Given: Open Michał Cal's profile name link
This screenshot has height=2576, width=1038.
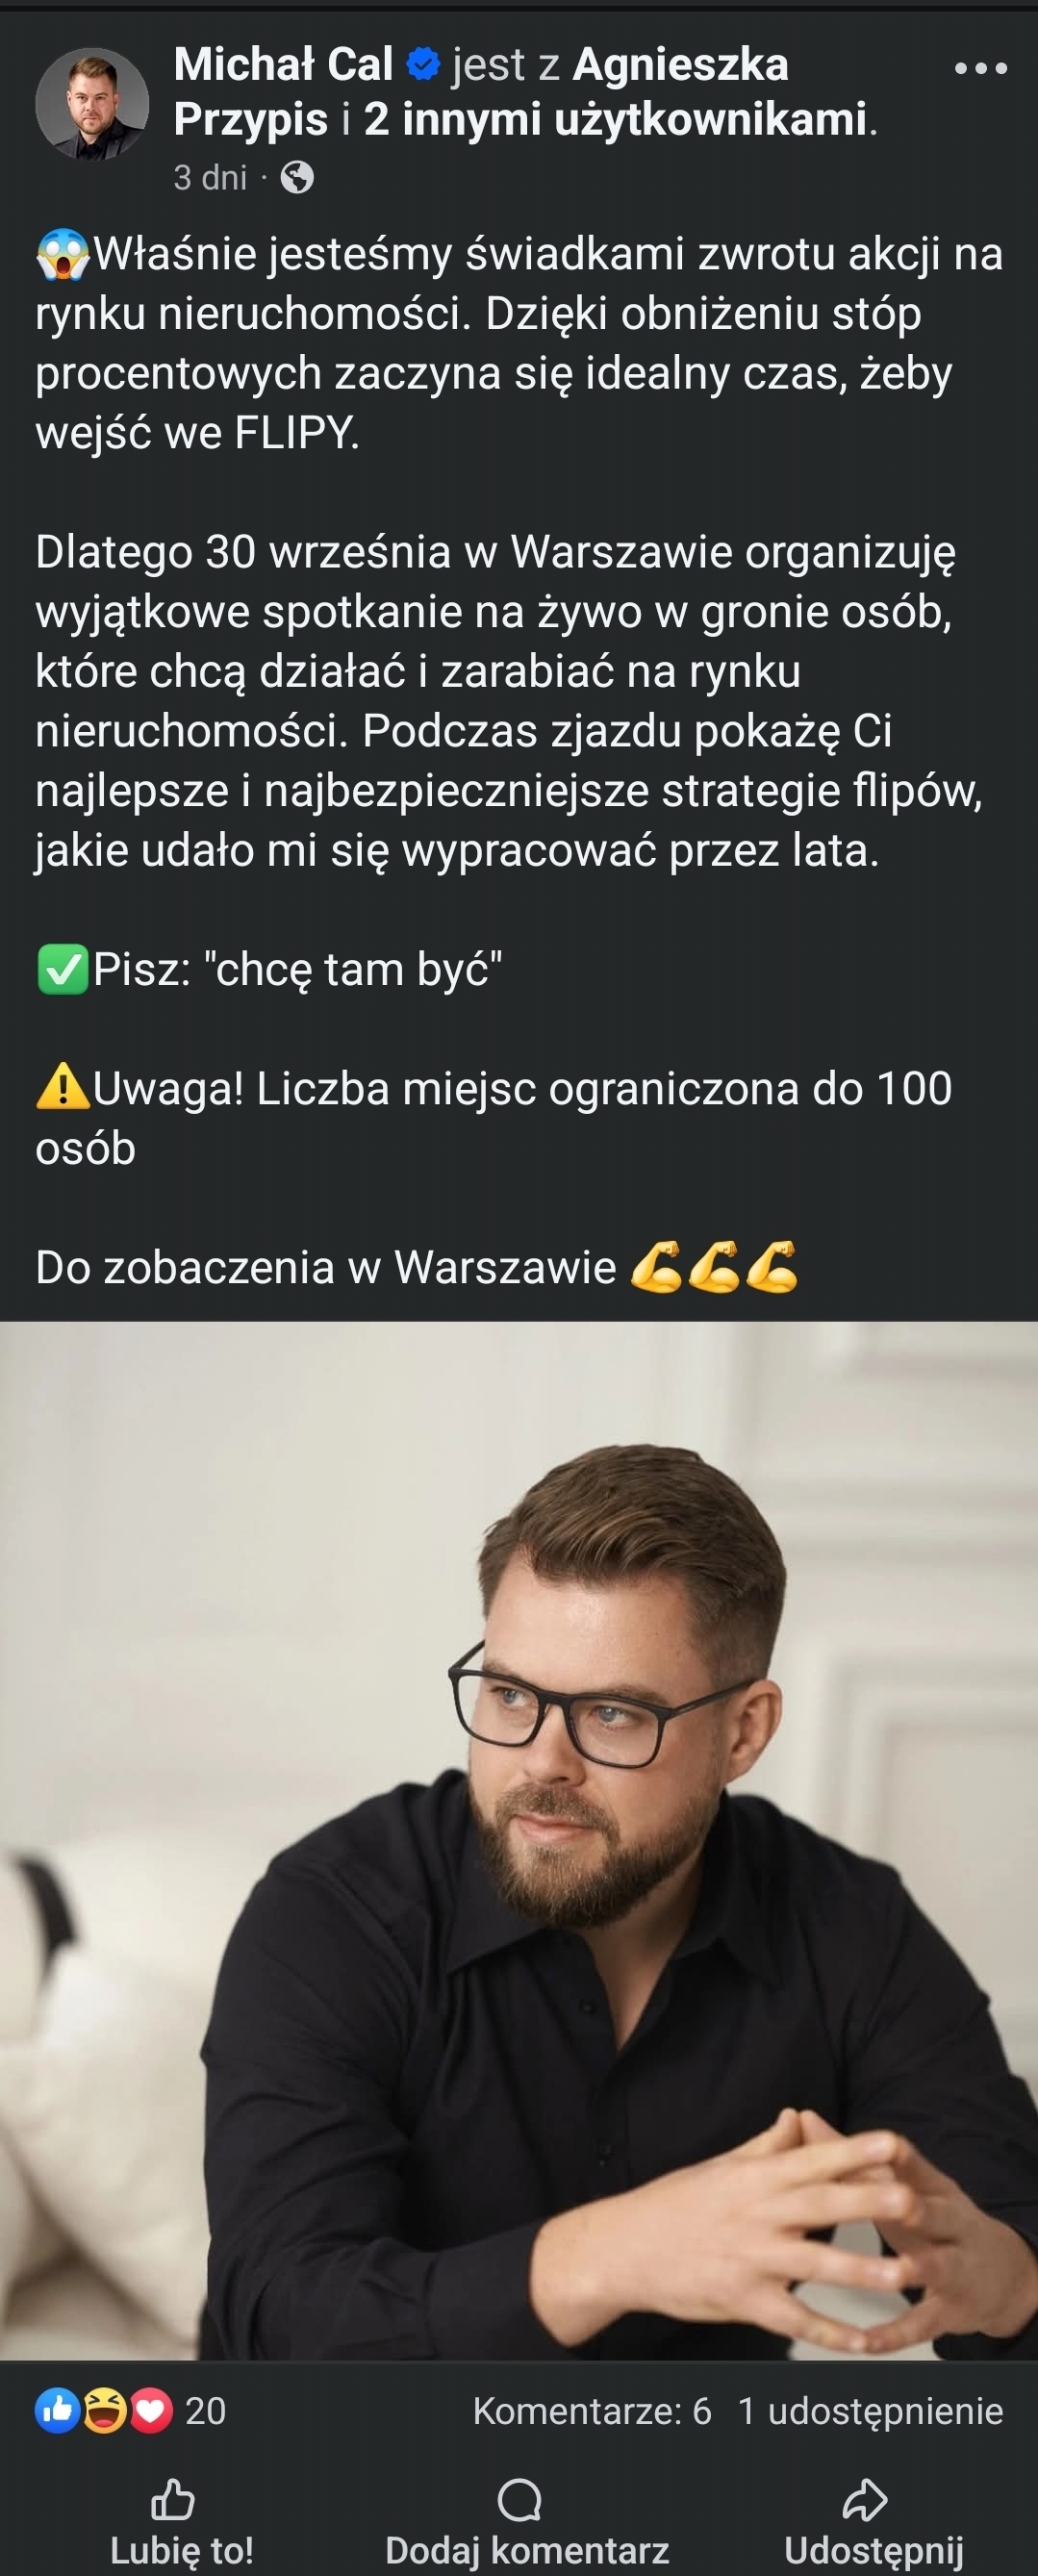Looking at the screenshot, I should pyautogui.click(x=283, y=65).
